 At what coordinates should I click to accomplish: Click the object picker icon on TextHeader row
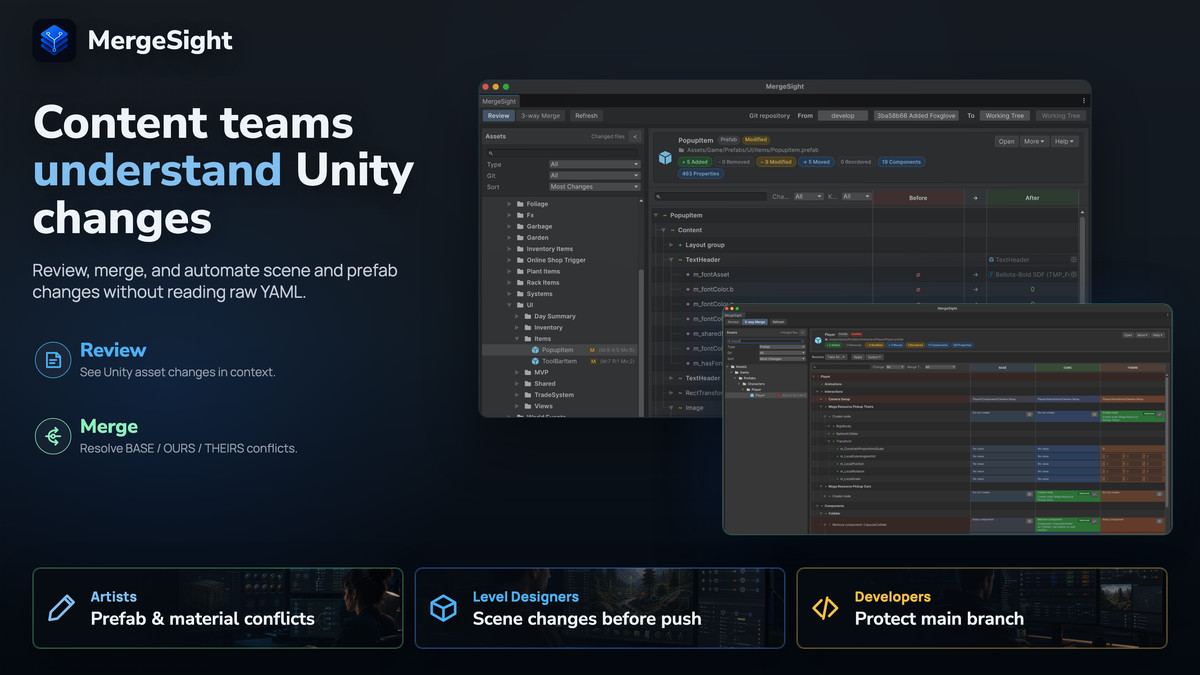pos(1073,260)
